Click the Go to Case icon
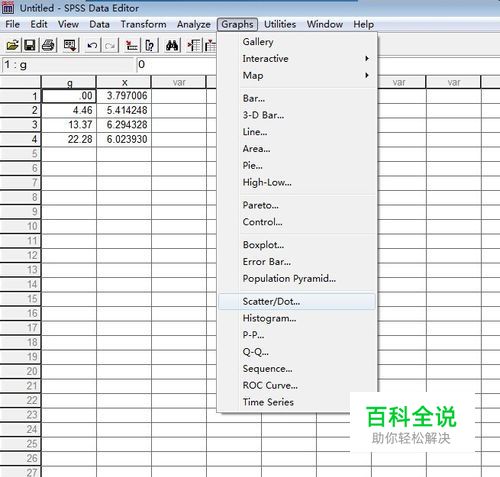500x477 pixels. pyautogui.click(x=131, y=45)
